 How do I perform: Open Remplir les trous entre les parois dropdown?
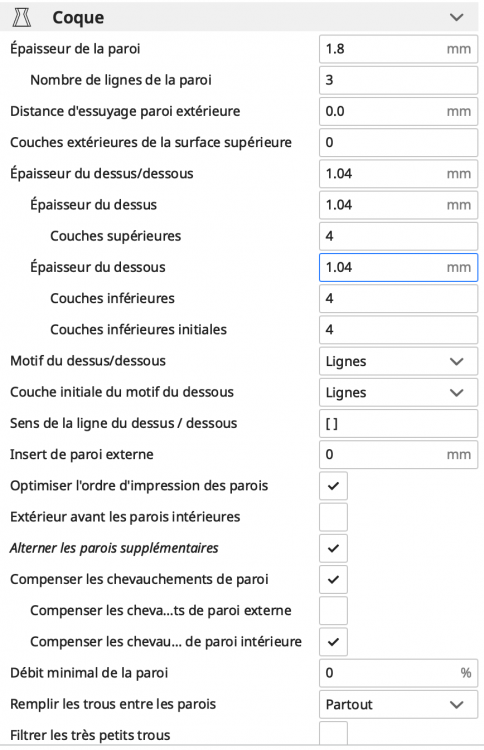click(x=398, y=705)
